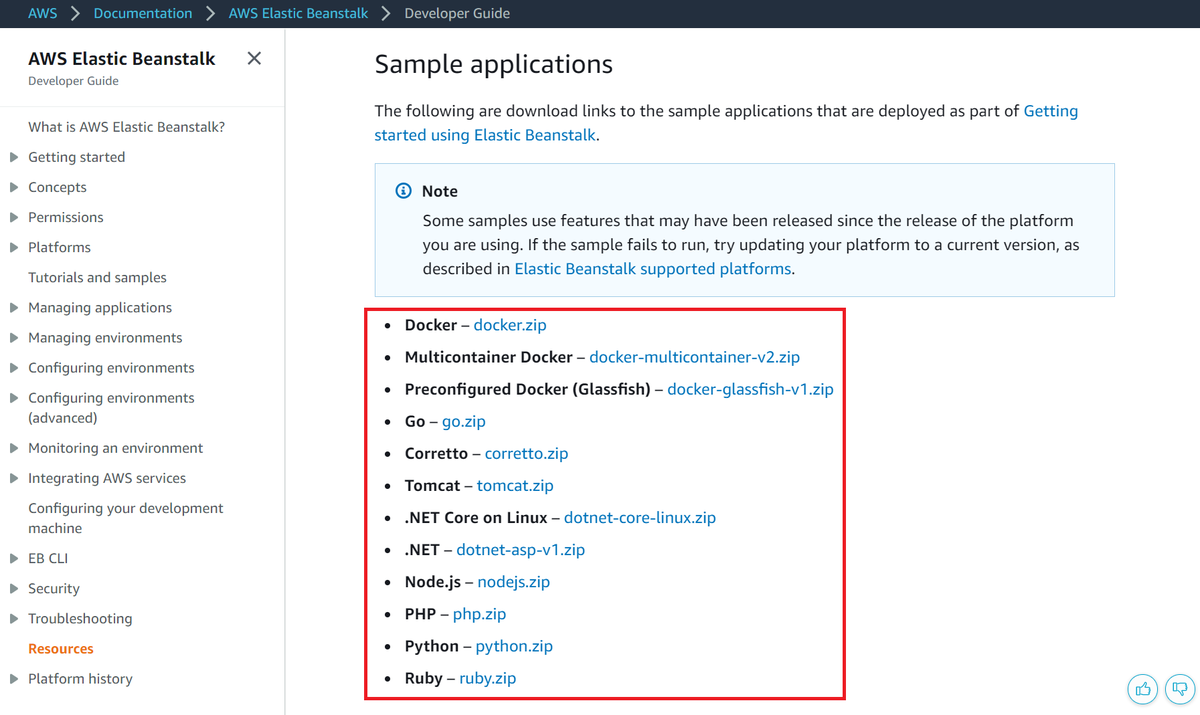Click the Multicontainer Docker label

489,357
